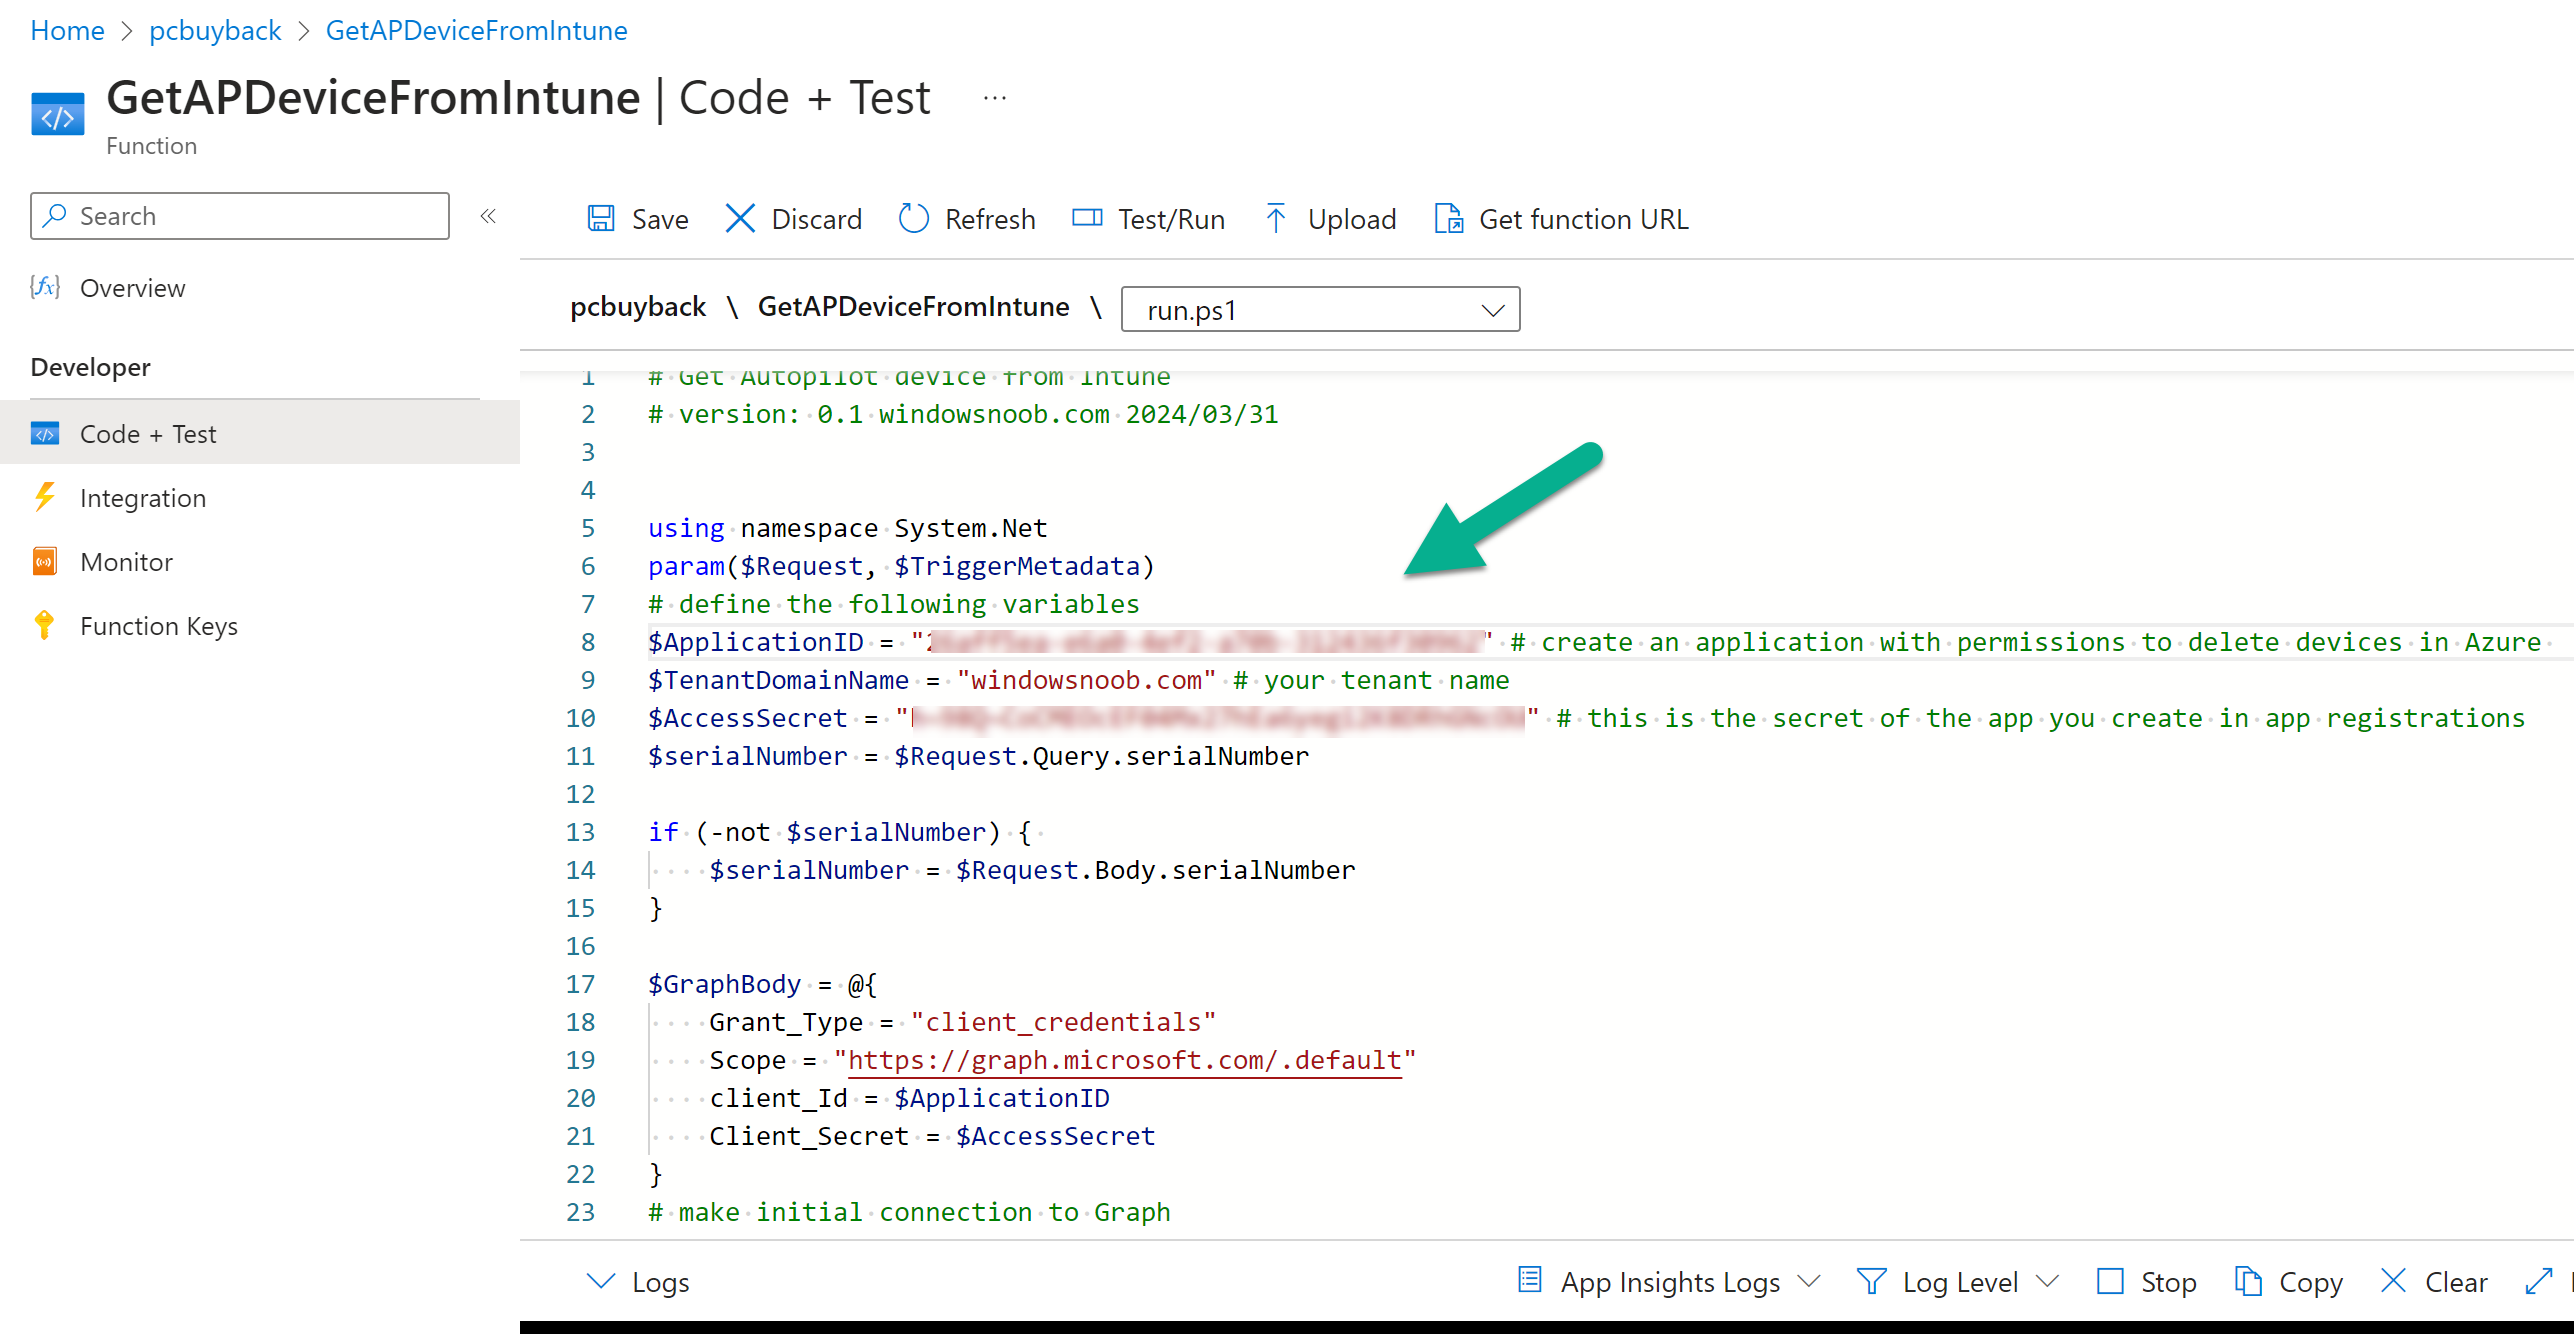Click the Monitor orange icon
Viewport: 2574px width, 1334px height.
pos(45,561)
